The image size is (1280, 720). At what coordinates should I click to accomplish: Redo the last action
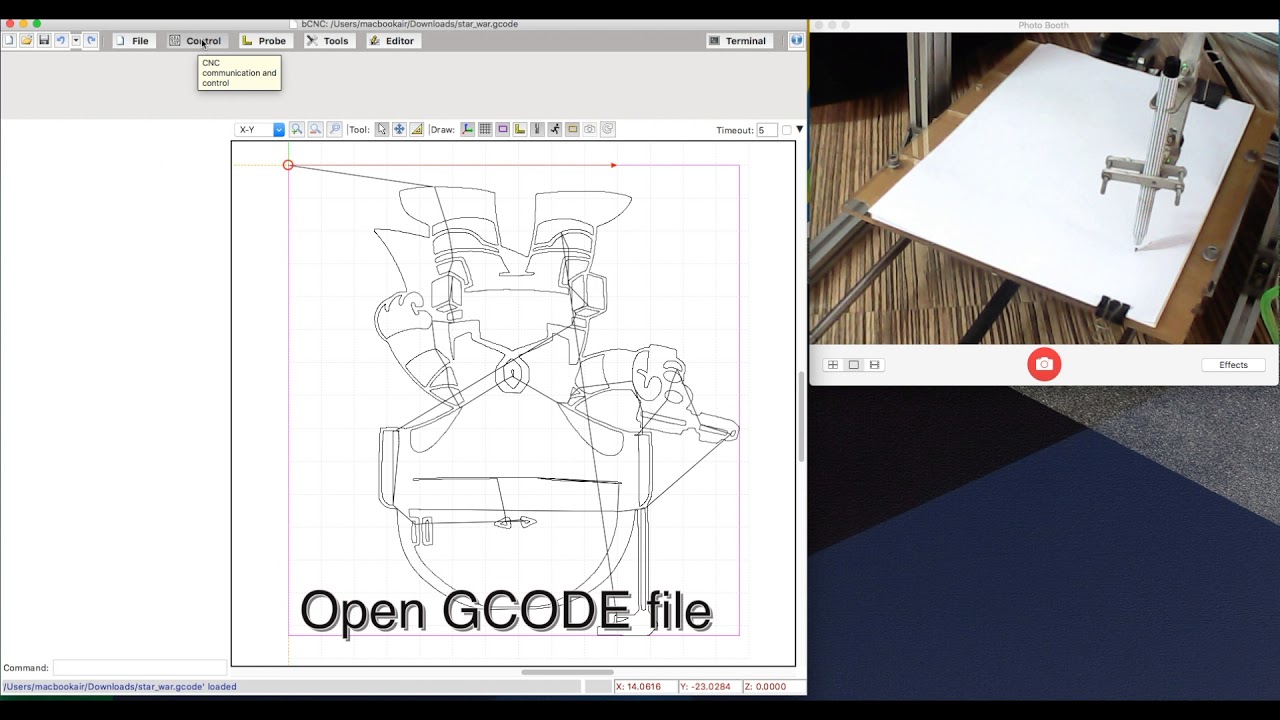91,40
